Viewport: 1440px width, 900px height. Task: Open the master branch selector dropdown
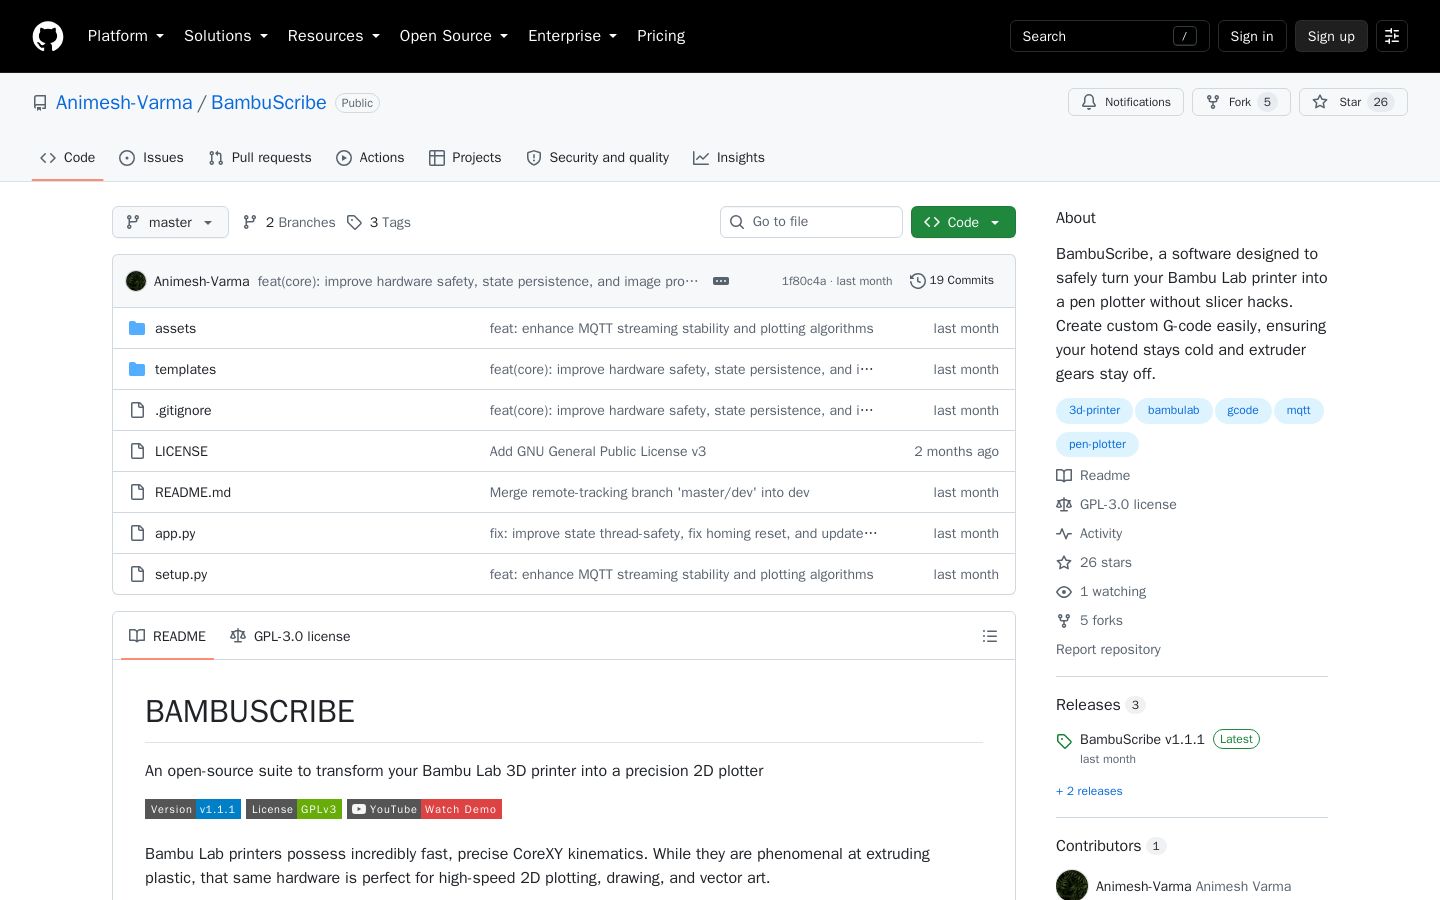[170, 222]
